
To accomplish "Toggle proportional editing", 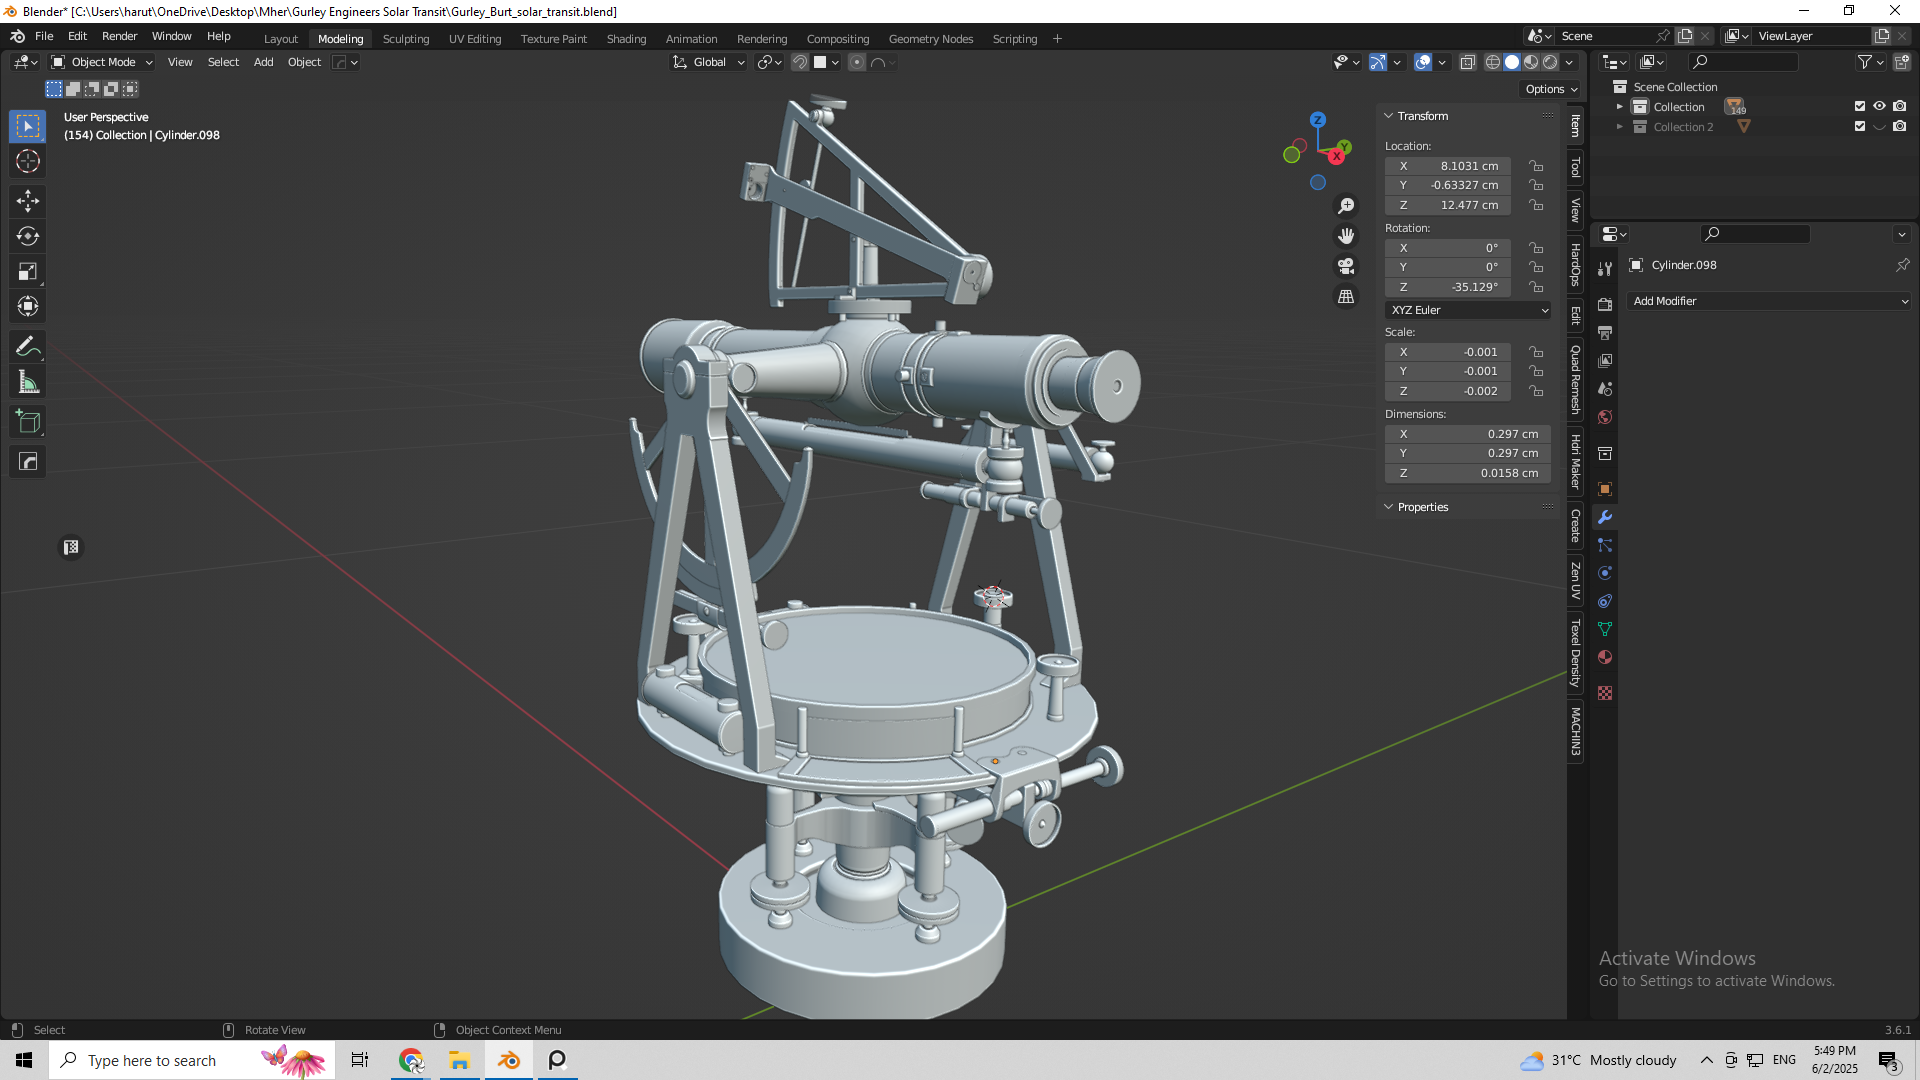I will pos(857,62).
